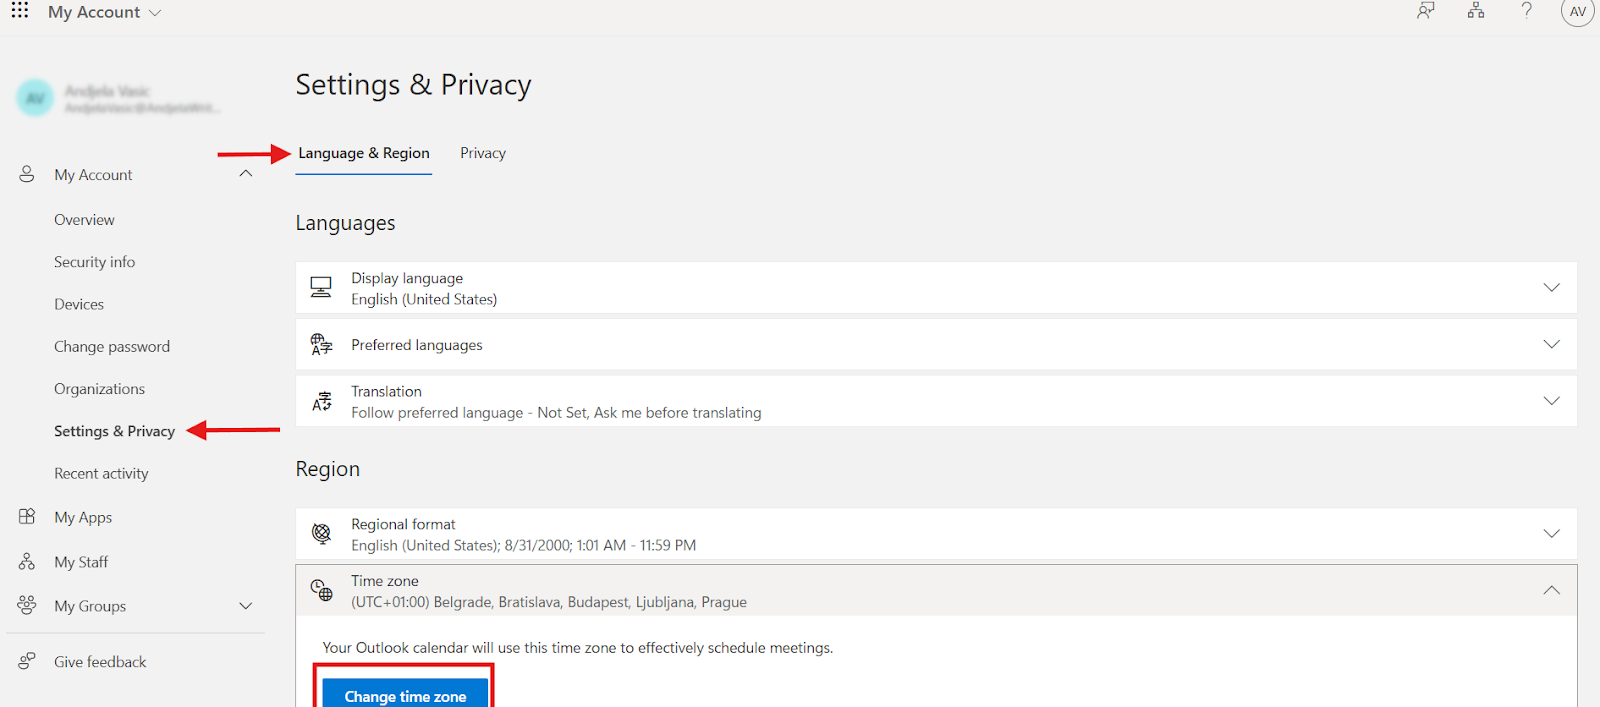Switch to the Privacy tab

pyautogui.click(x=483, y=153)
